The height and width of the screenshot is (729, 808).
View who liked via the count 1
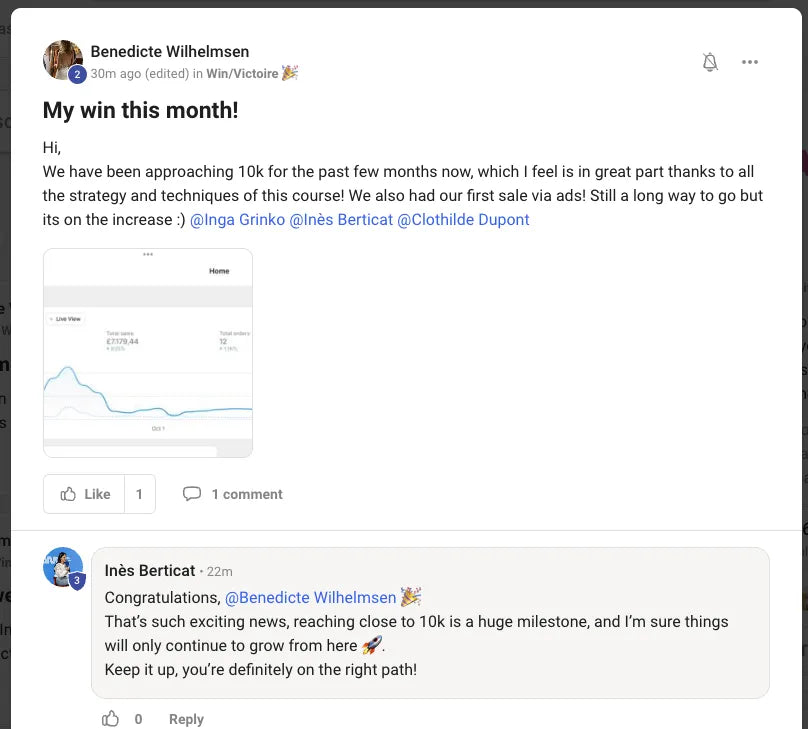click(139, 494)
